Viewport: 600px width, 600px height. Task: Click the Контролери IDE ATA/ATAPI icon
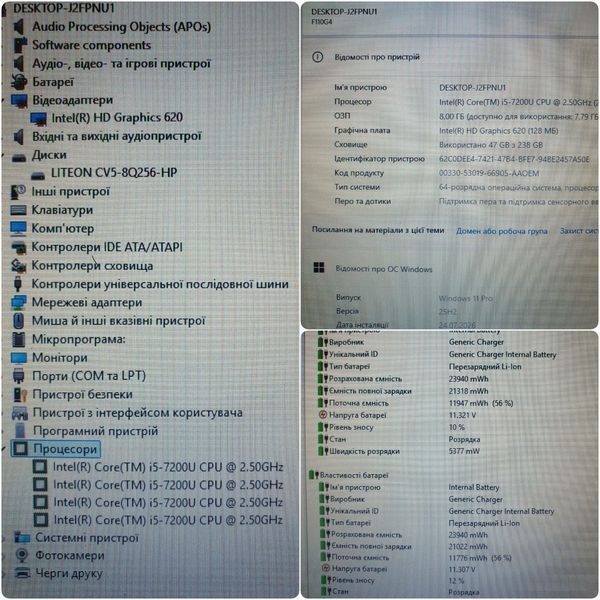click(x=18, y=247)
